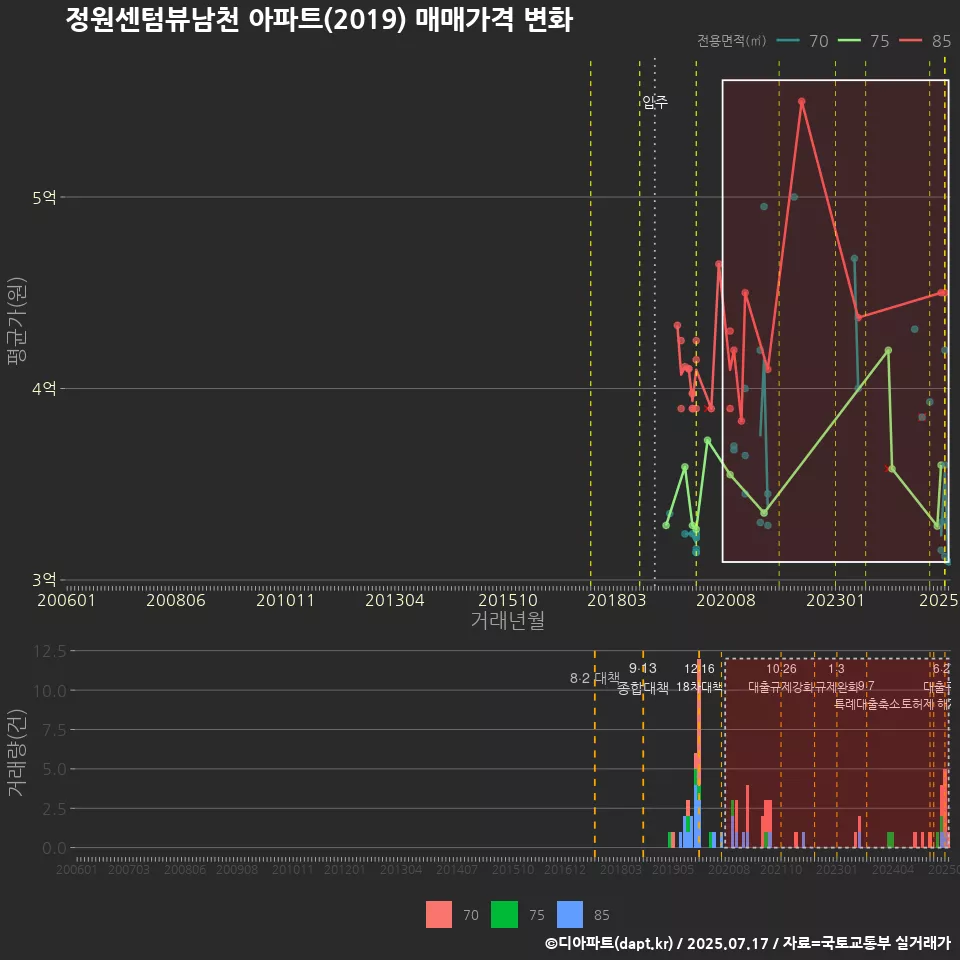Click the 거래년월 x-axis title

[508, 620]
